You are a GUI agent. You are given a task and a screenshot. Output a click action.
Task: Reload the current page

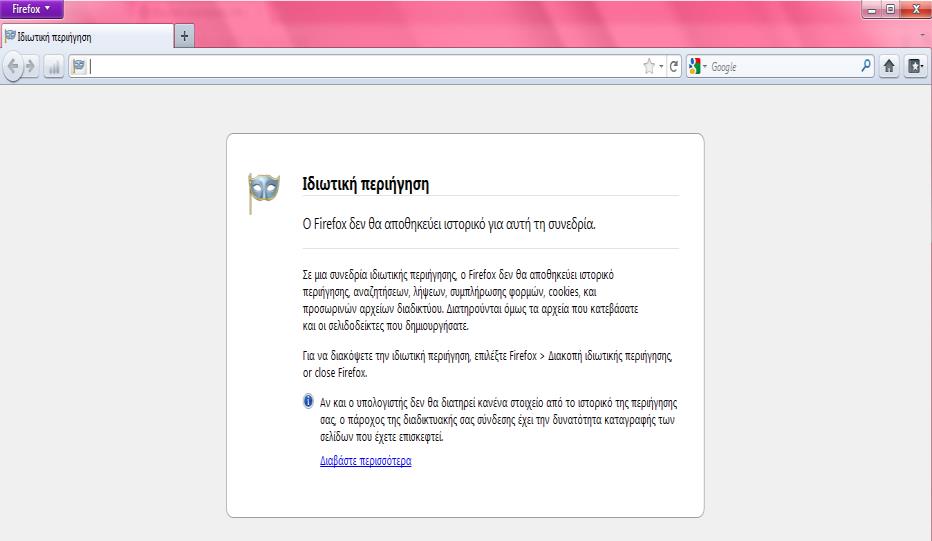pyautogui.click(x=673, y=67)
